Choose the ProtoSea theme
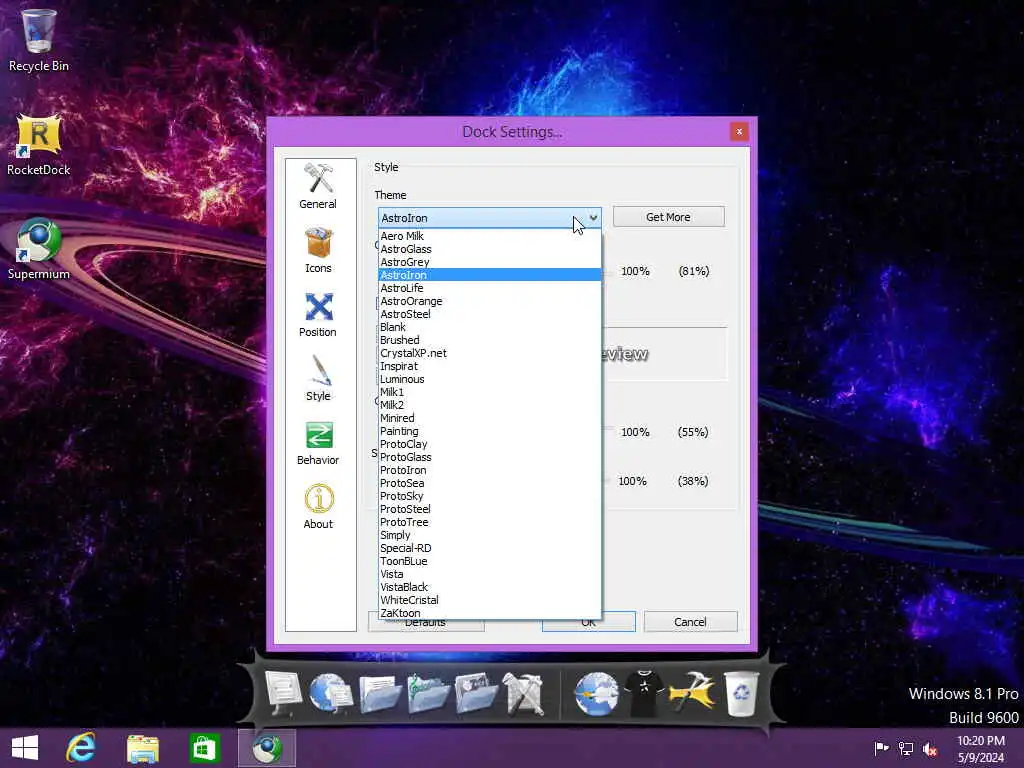 (x=490, y=483)
